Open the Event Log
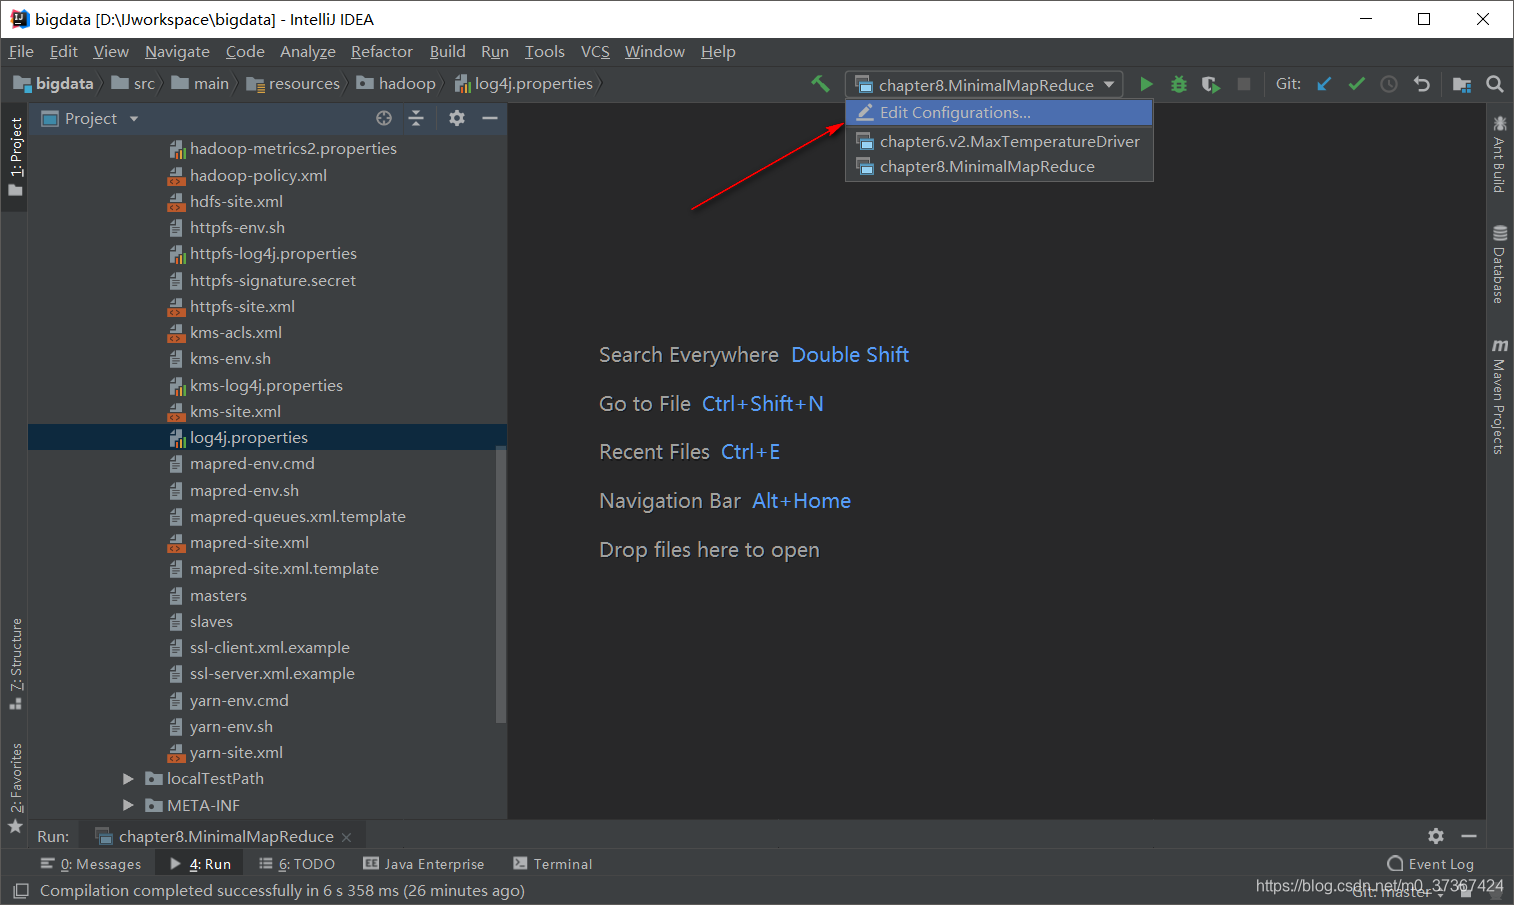Viewport: 1514px width, 905px height. tap(1431, 864)
